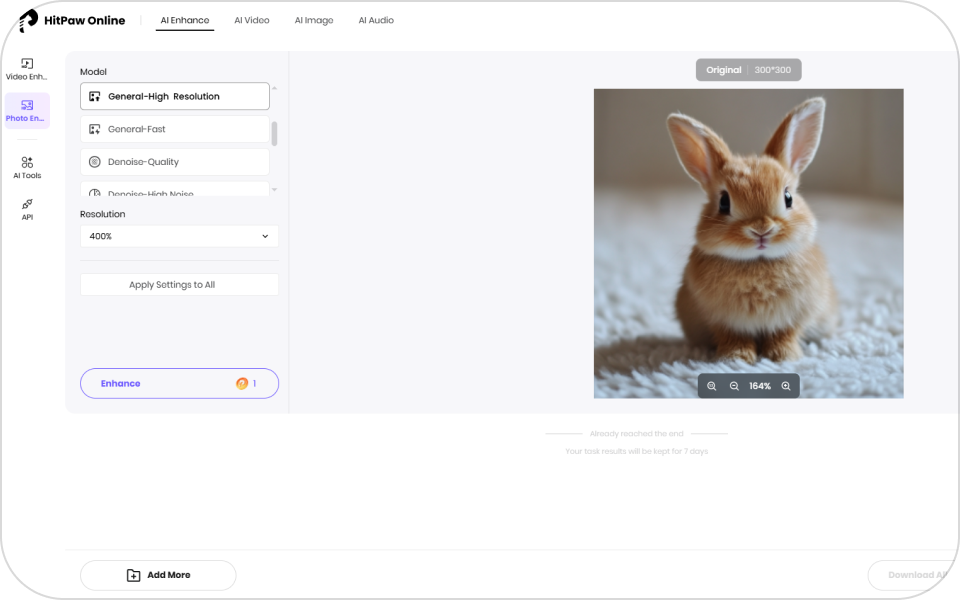Click model list scroll-down arrow
Screen dimensions: 960x600
[274, 190]
